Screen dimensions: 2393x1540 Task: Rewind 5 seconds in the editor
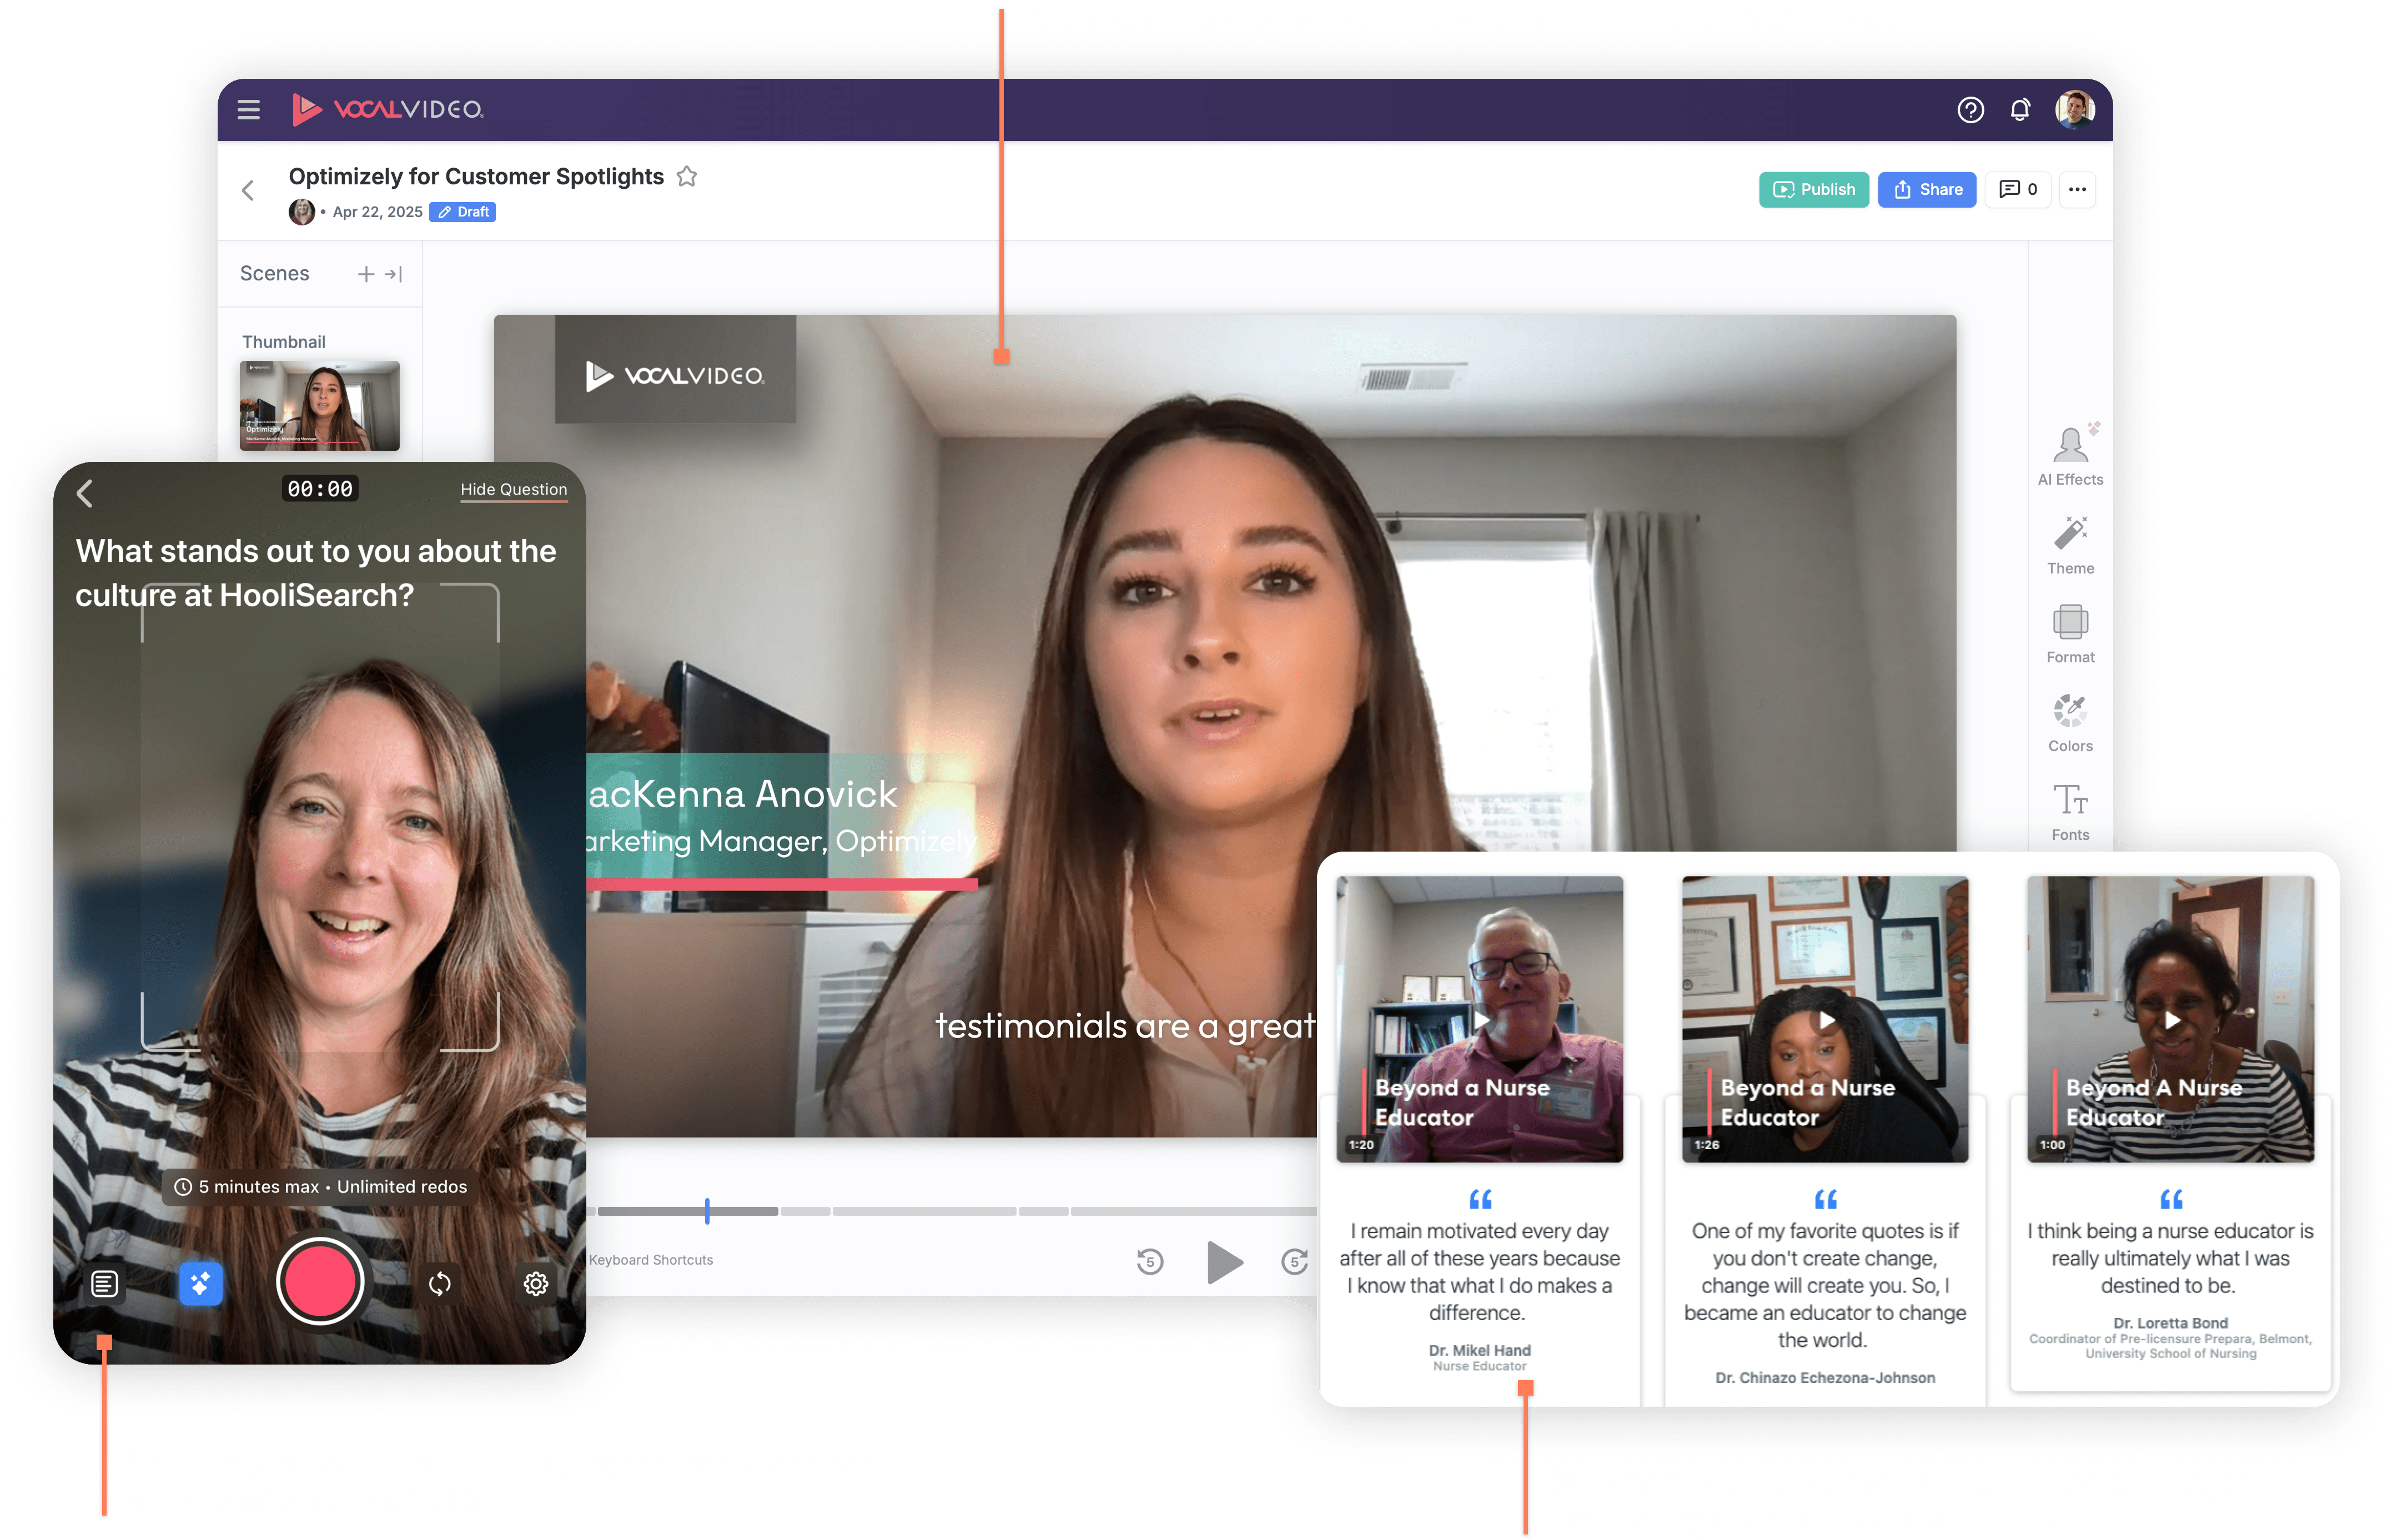click(1150, 1262)
